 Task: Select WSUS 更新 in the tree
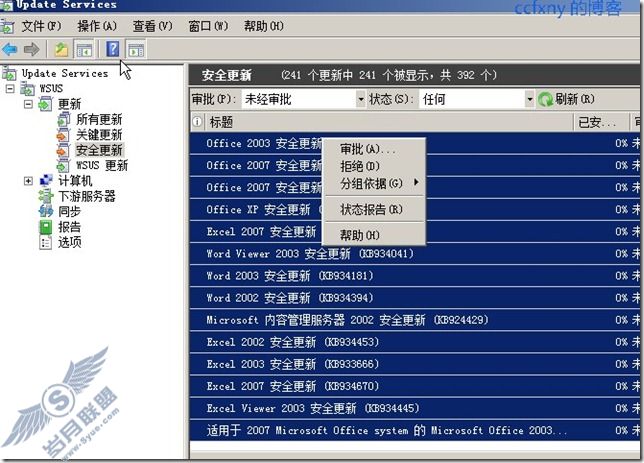tap(102, 166)
